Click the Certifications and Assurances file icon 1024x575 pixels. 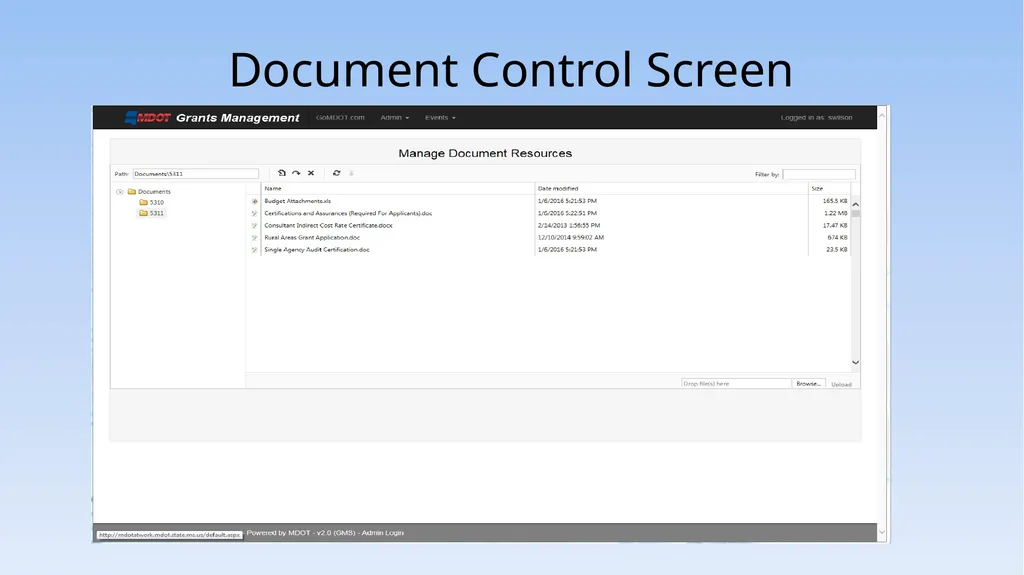255,214
